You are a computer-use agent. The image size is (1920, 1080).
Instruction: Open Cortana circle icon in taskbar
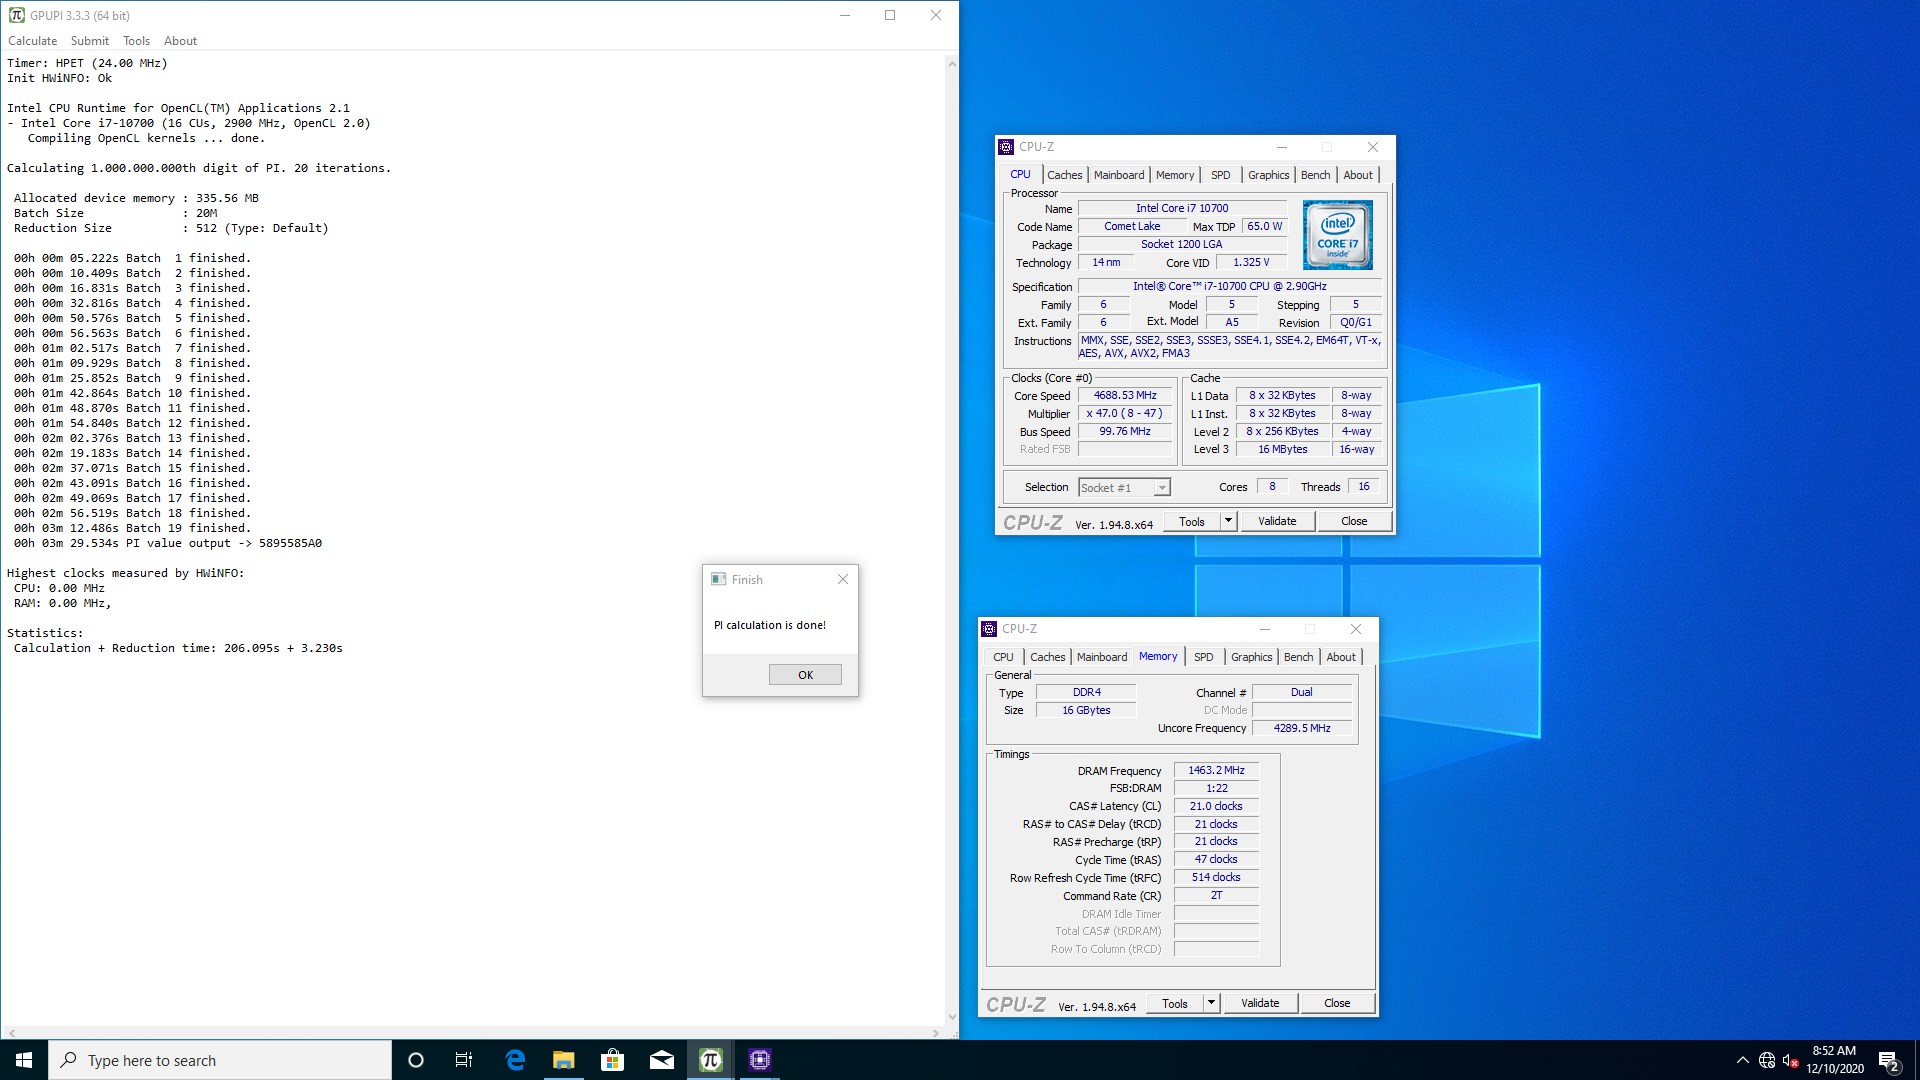(416, 1060)
